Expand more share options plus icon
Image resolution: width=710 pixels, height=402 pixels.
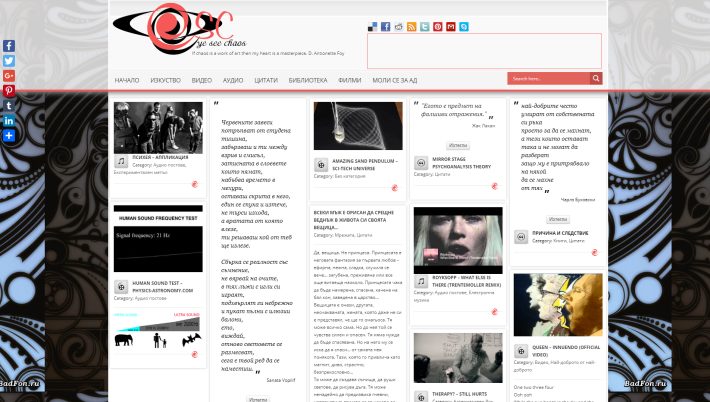coord(9,136)
